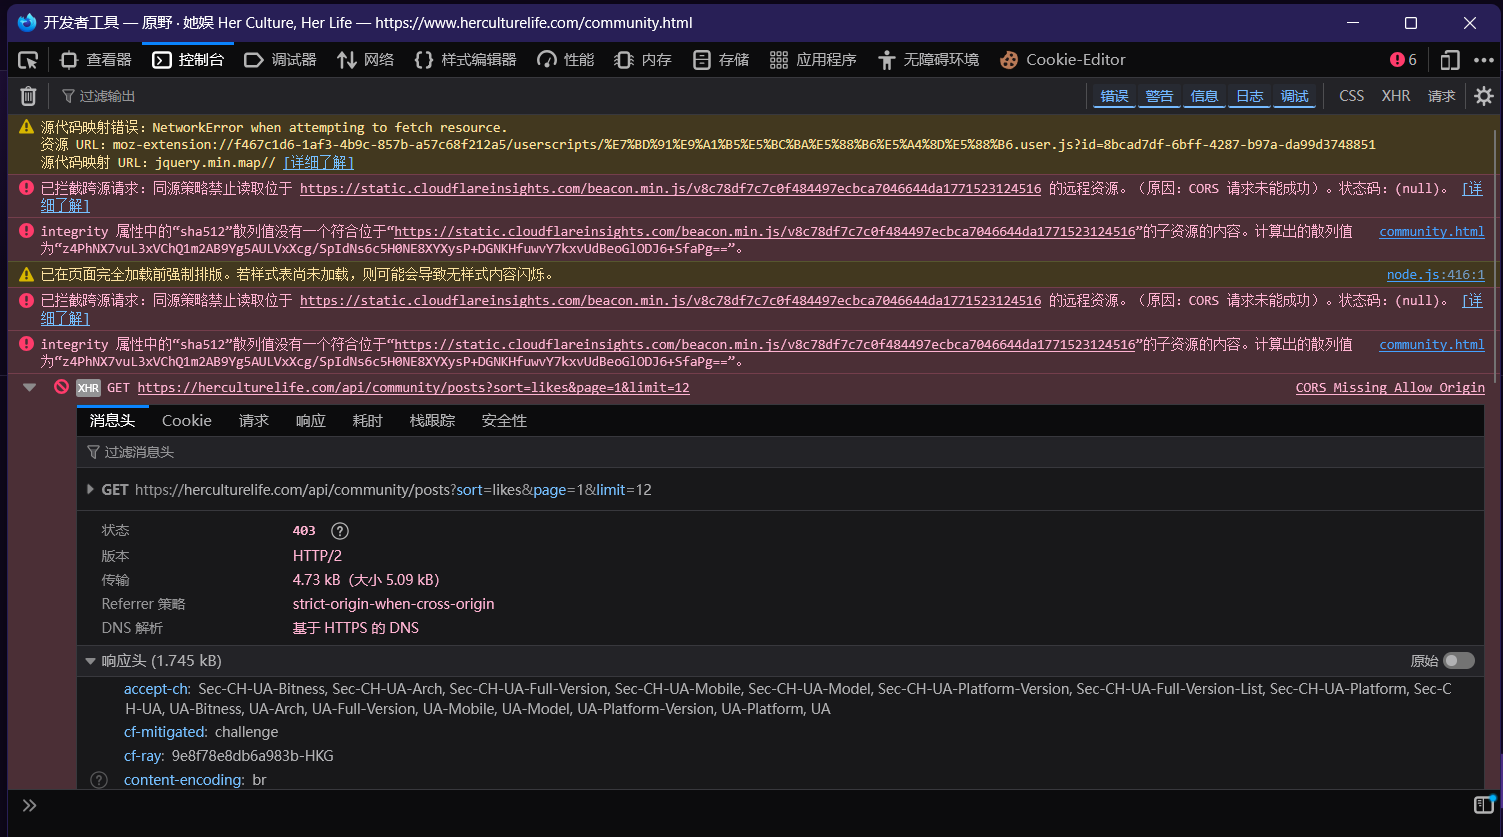The image size is (1503, 837).
Task: Collapse the 响应头 response headers section
Action: 91,661
